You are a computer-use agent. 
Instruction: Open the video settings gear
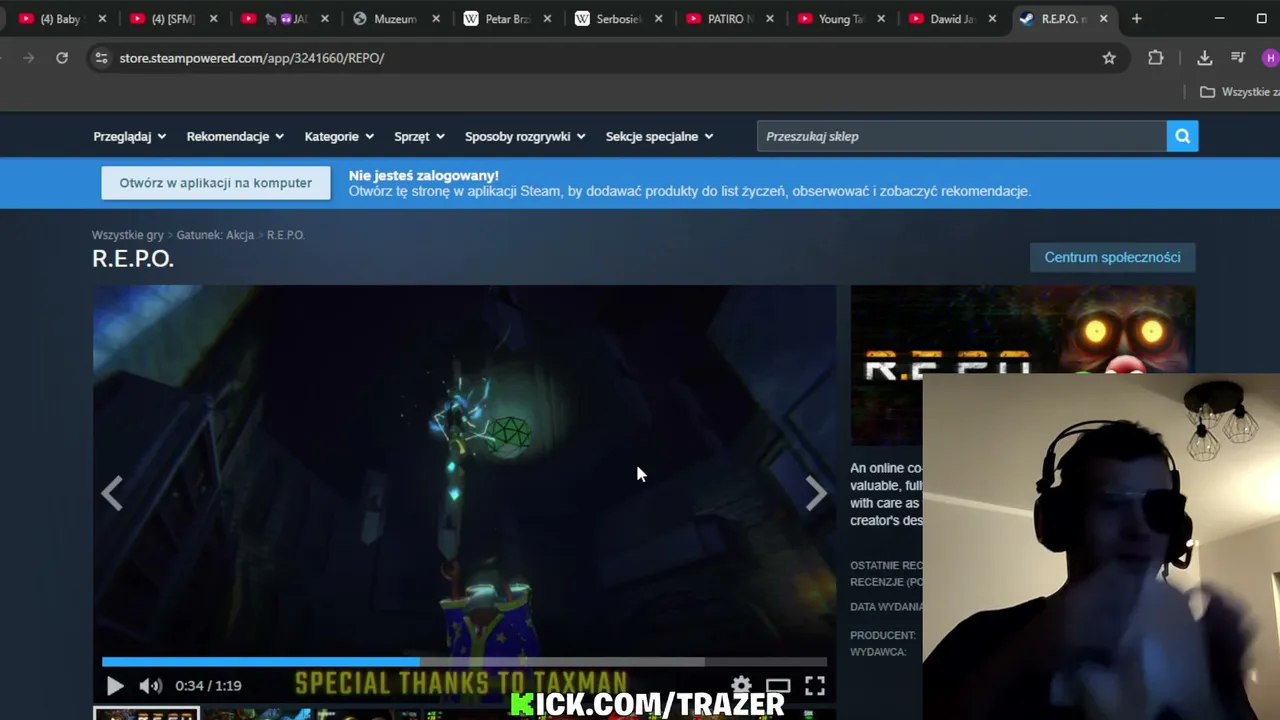tap(741, 685)
